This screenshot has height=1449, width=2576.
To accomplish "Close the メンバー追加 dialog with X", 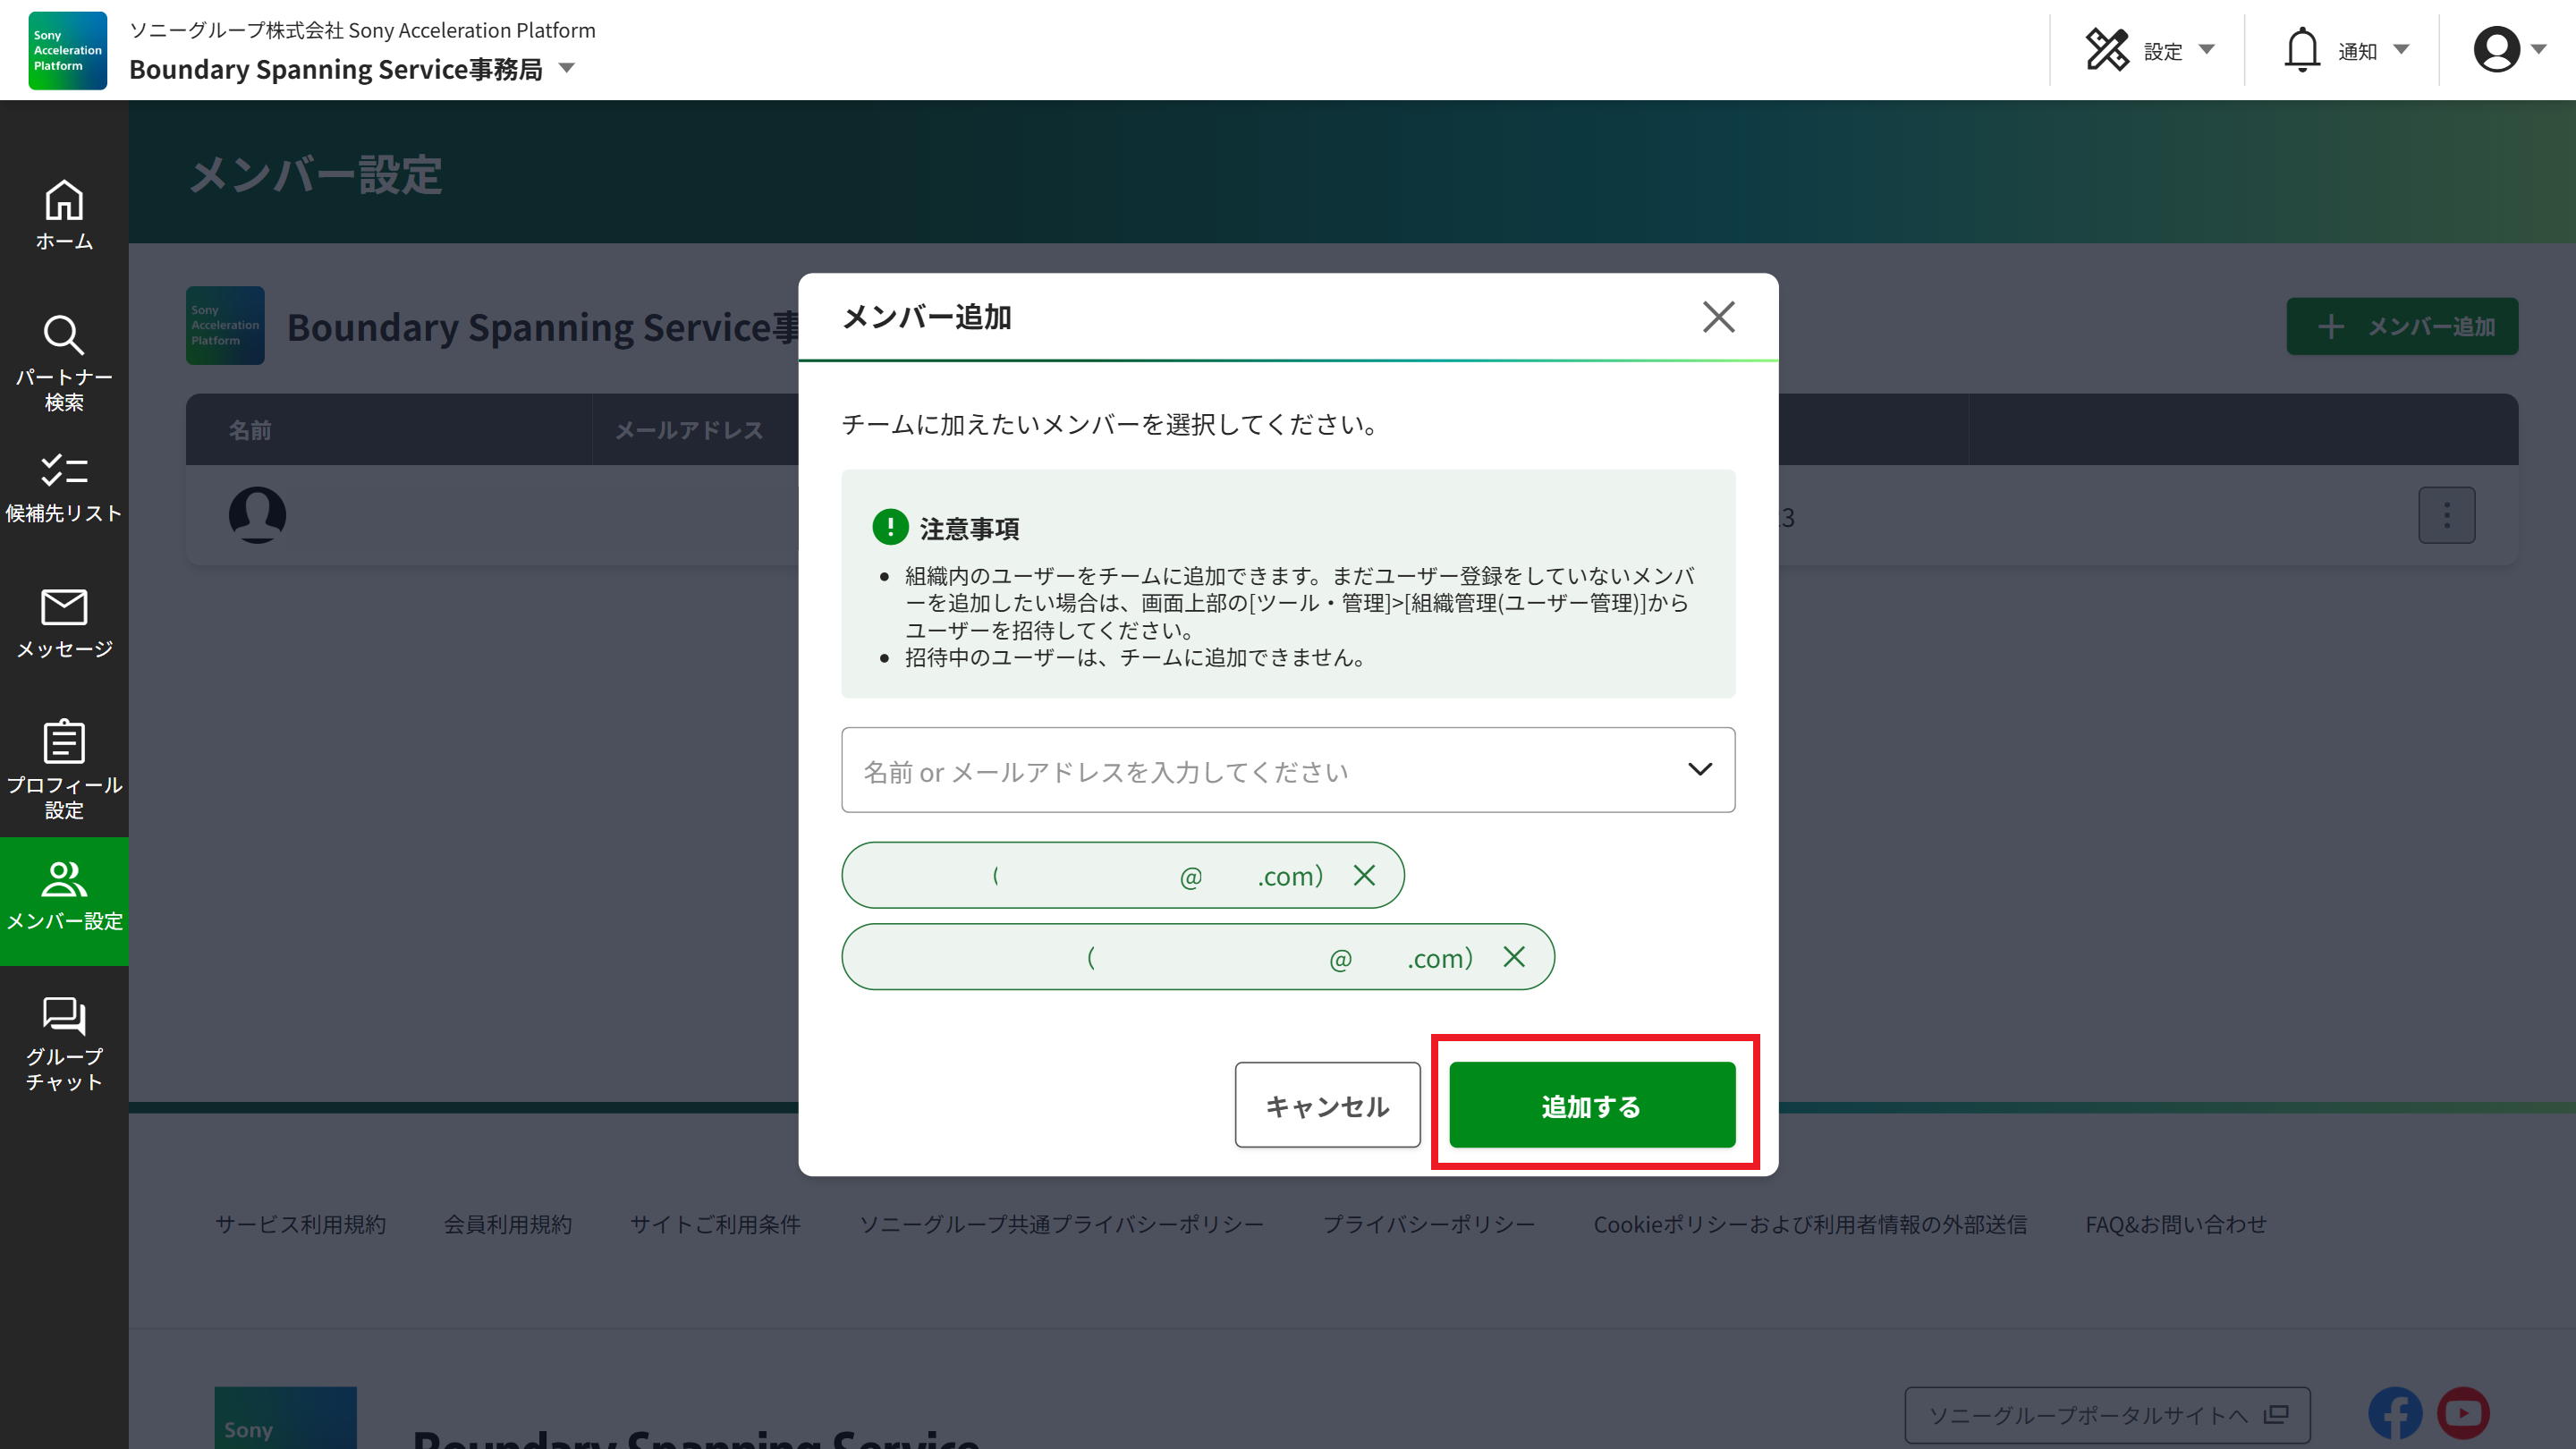I will [1718, 317].
